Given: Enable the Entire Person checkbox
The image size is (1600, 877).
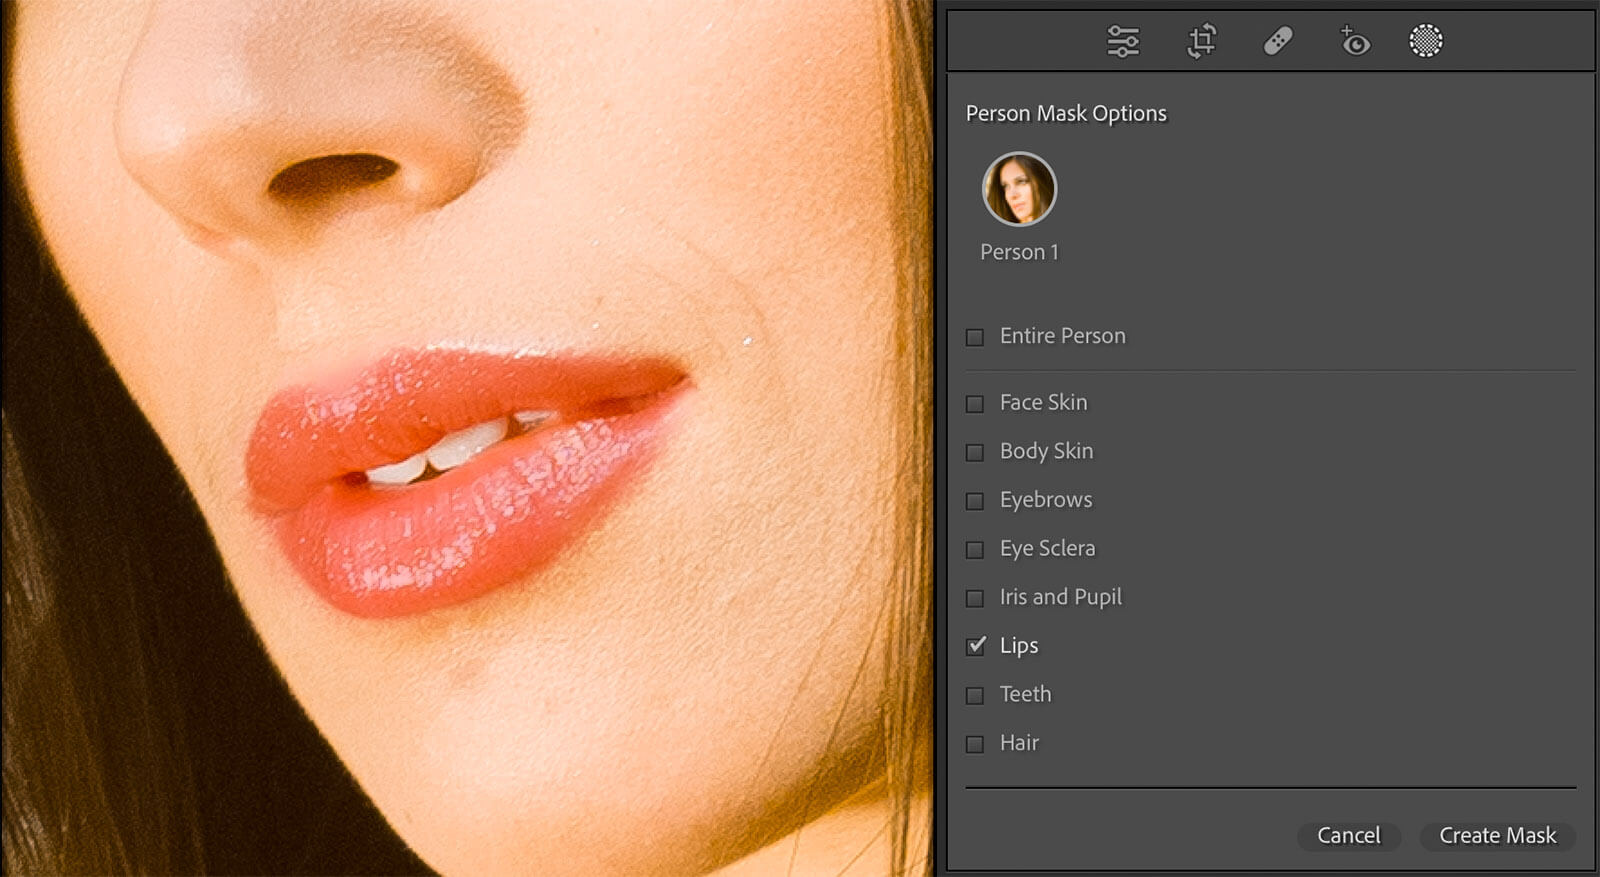Looking at the screenshot, I should [975, 337].
